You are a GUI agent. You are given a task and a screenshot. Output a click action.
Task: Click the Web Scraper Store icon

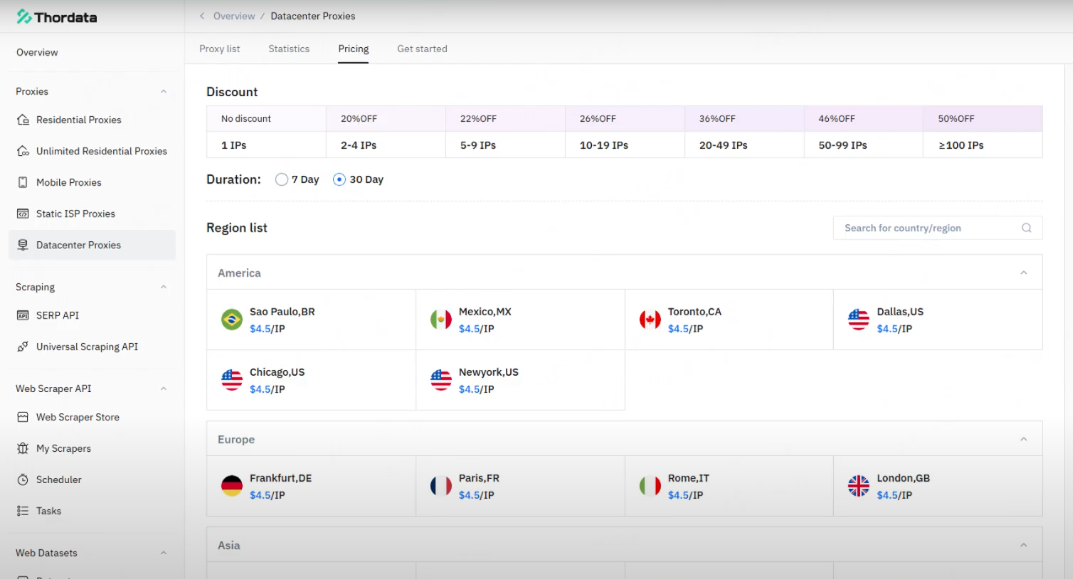click(x=23, y=417)
